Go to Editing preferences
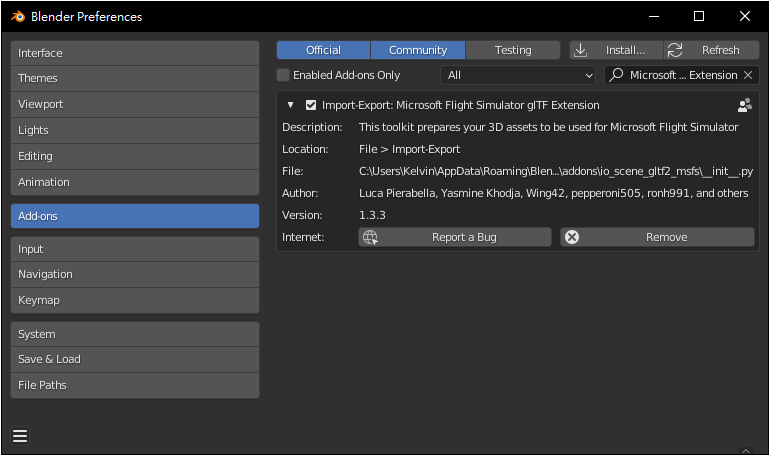Screen dimensions: 770x456 point(135,157)
